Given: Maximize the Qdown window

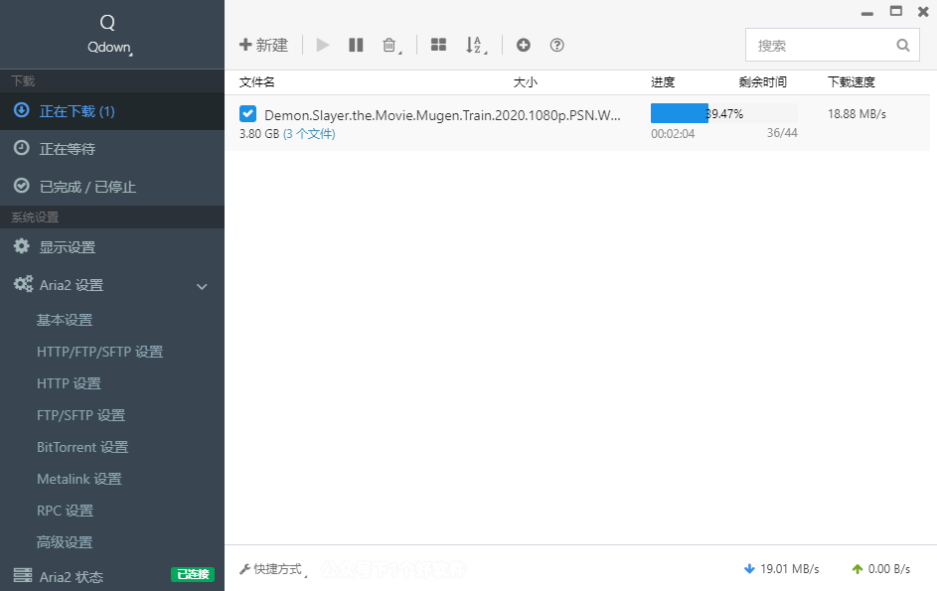Looking at the screenshot, I should (896, 11).
